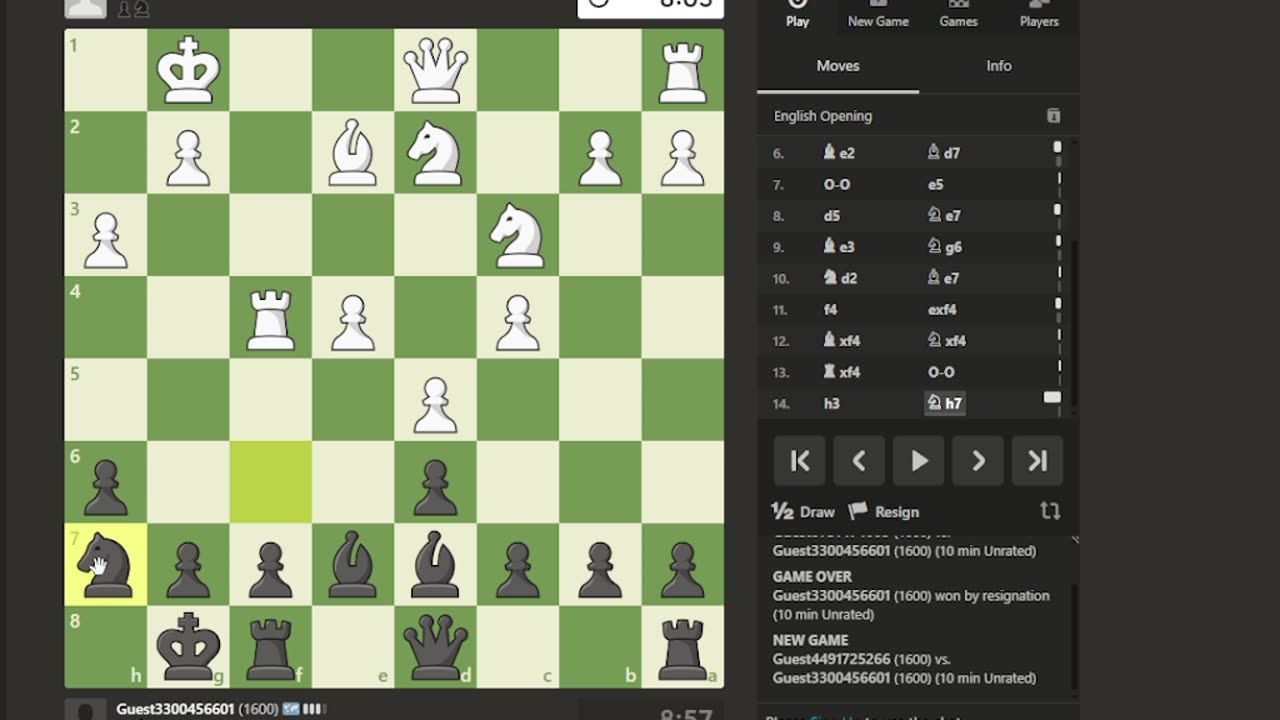Switch to the Info tab
1280x720 pixels.
tap(999, 66)
